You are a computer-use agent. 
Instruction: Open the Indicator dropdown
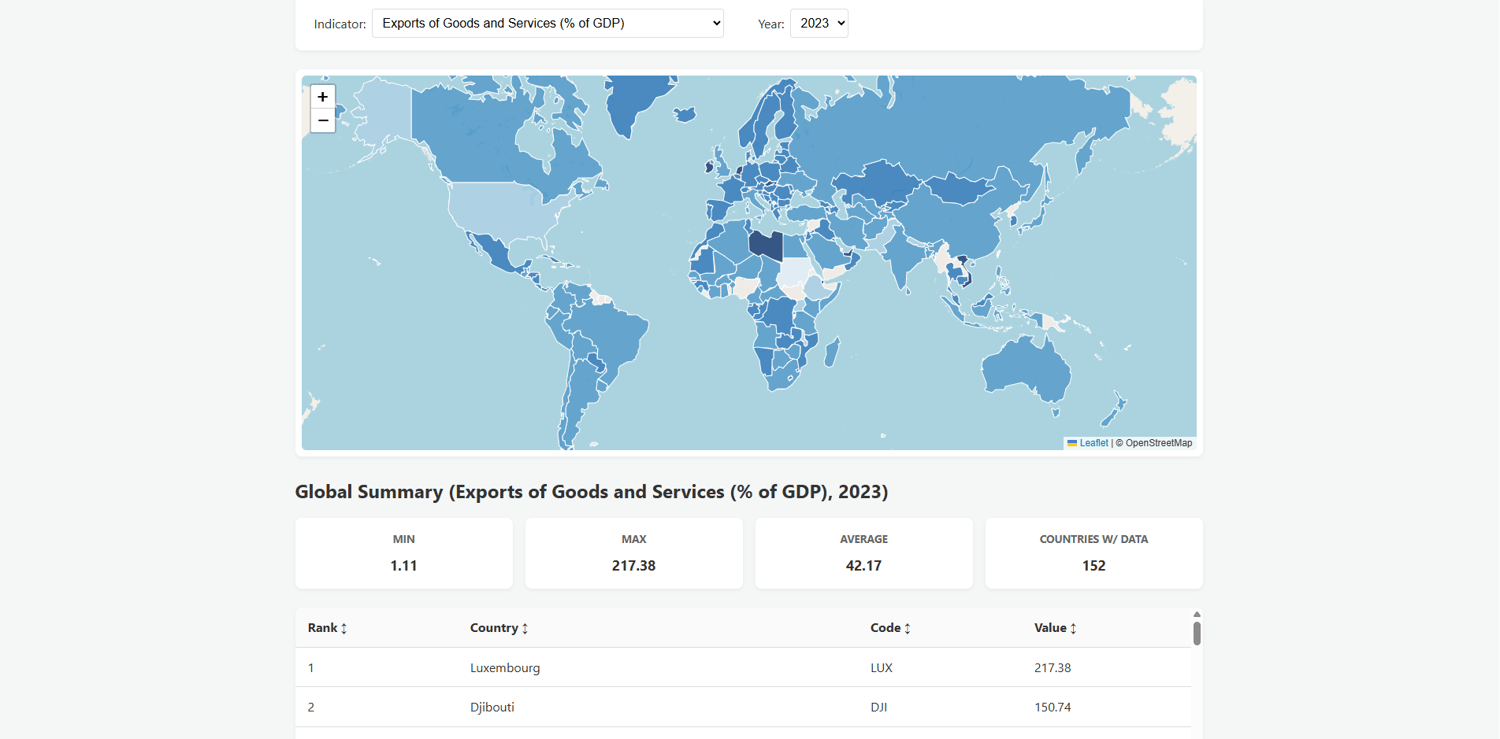[x=547, y=23]
